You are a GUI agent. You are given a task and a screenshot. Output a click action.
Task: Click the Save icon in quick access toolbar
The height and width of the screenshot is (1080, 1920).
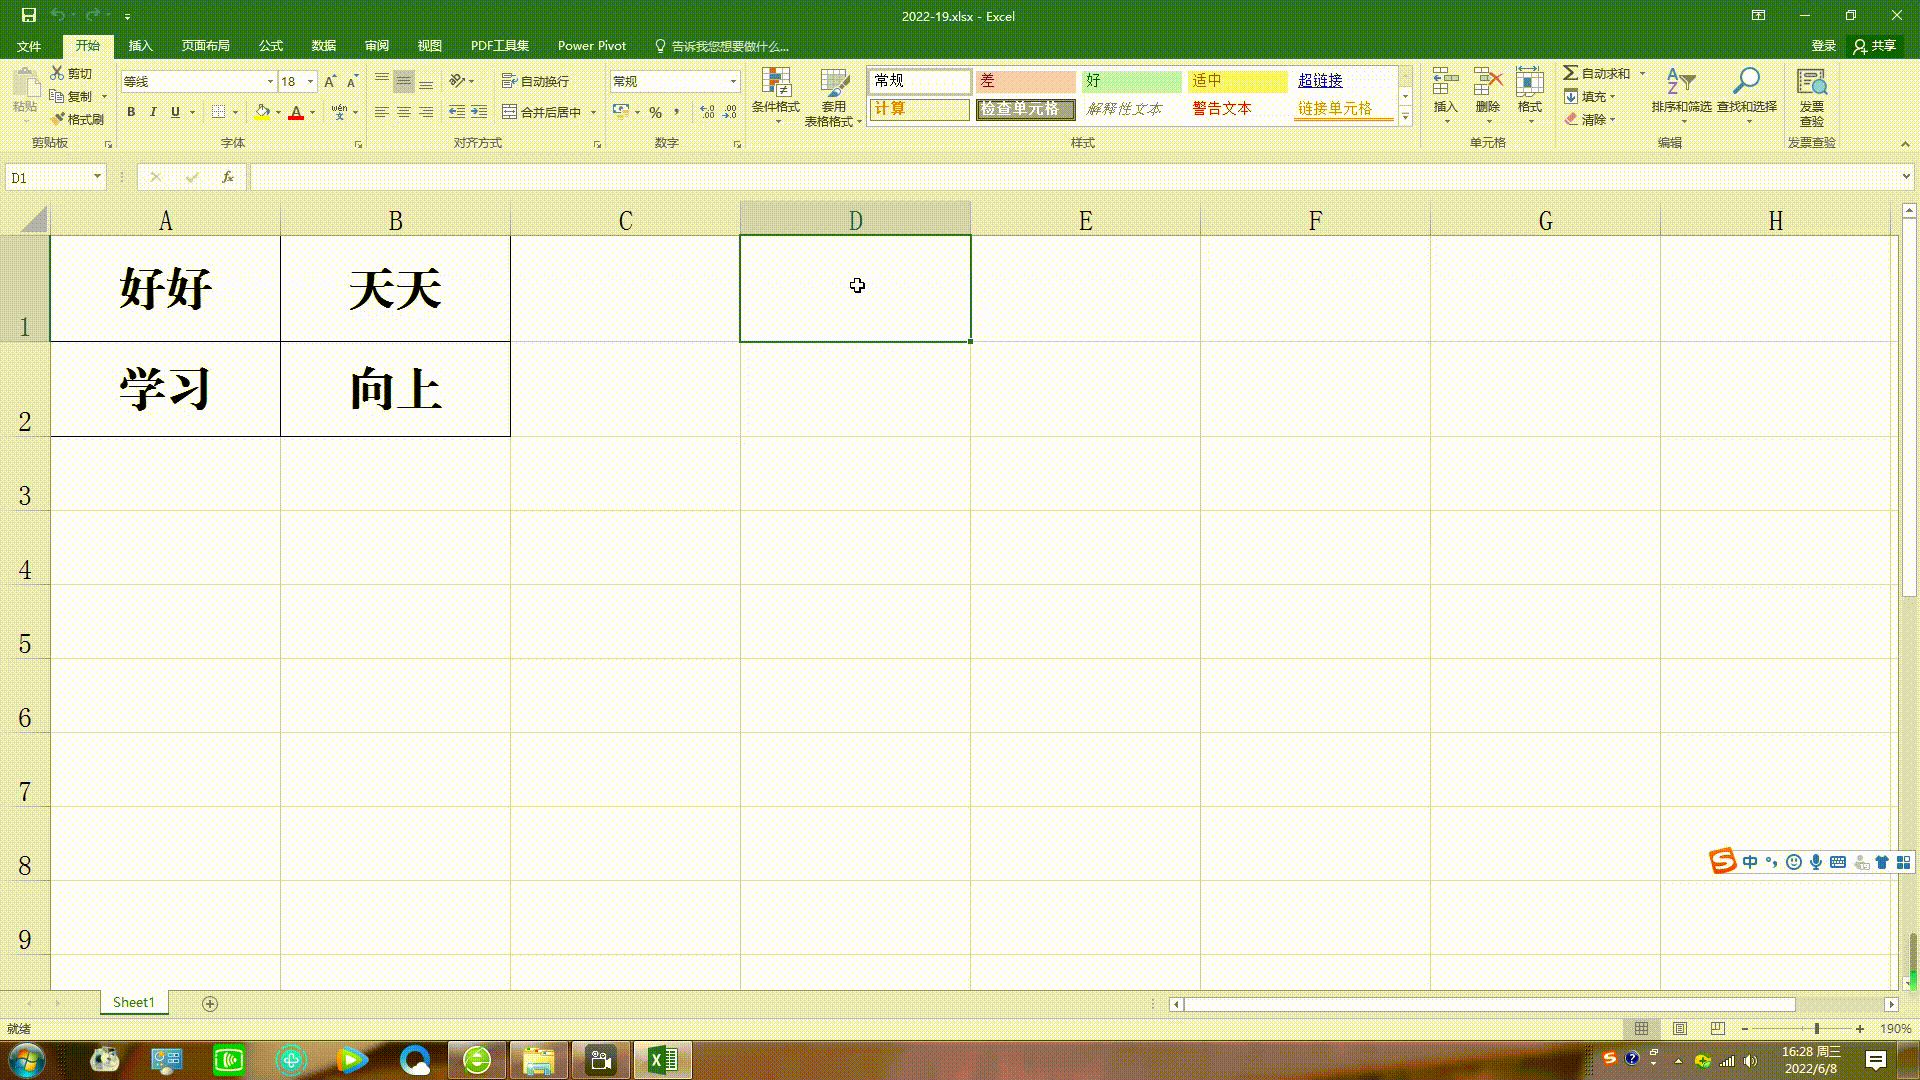[28, 15]
